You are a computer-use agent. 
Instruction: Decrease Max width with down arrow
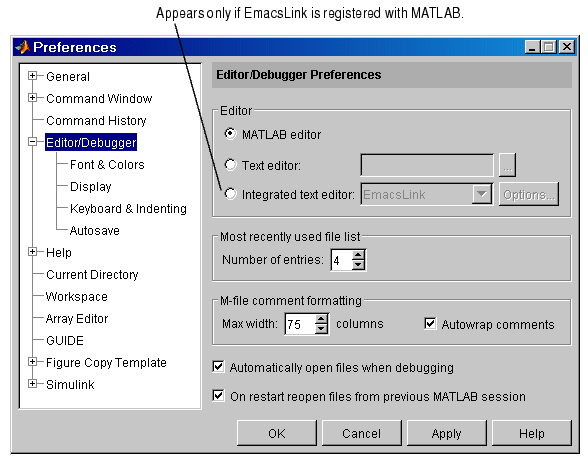[x=321, y=329]
